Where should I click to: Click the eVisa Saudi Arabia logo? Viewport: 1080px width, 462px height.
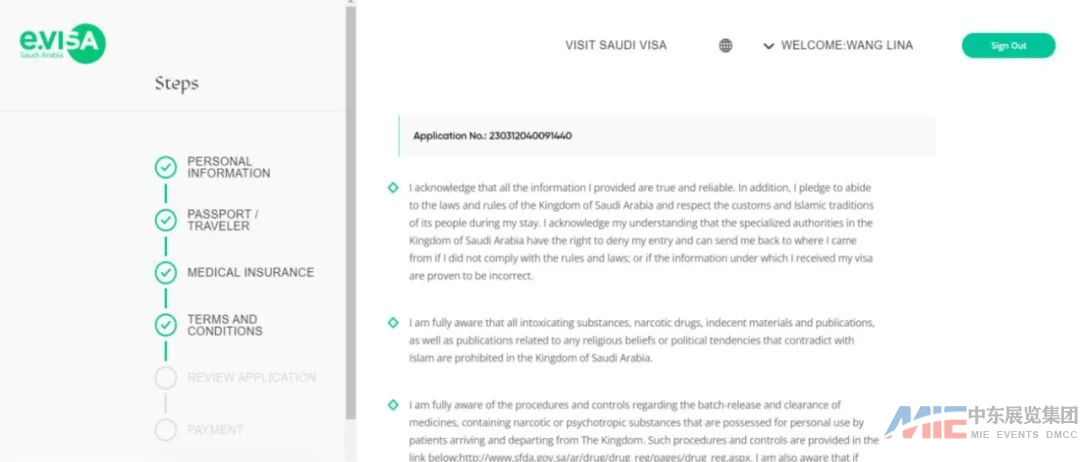[62, 43]
